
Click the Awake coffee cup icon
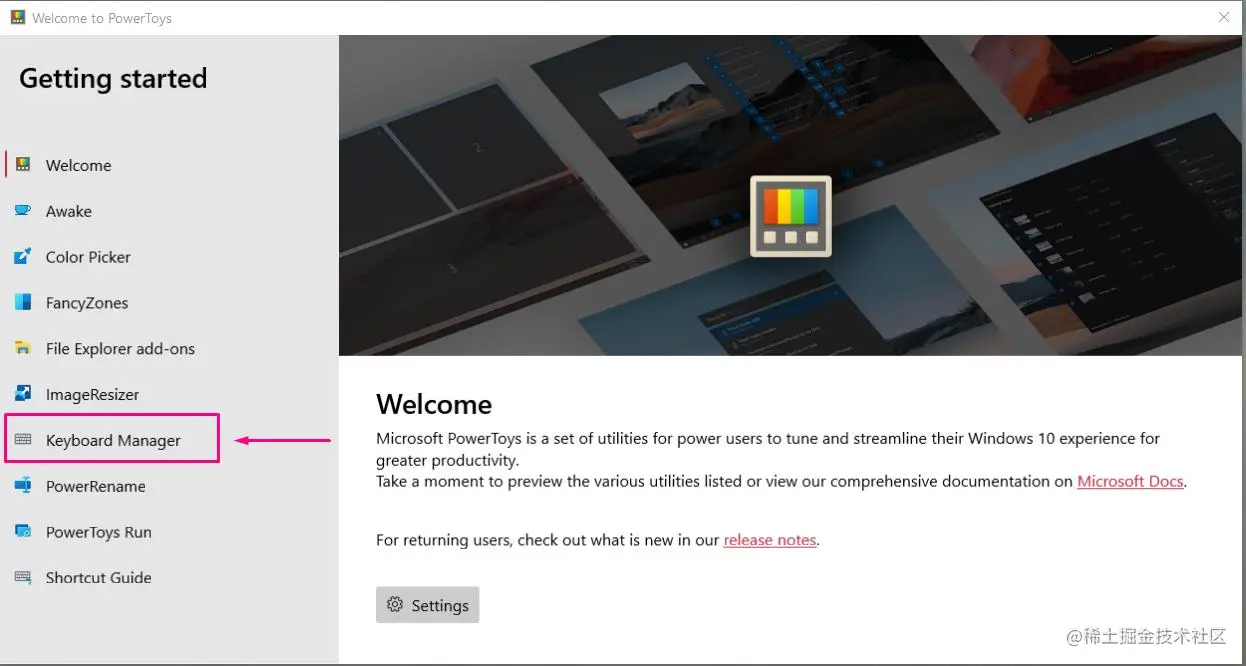pyautogui.click(x=23, y=211)
